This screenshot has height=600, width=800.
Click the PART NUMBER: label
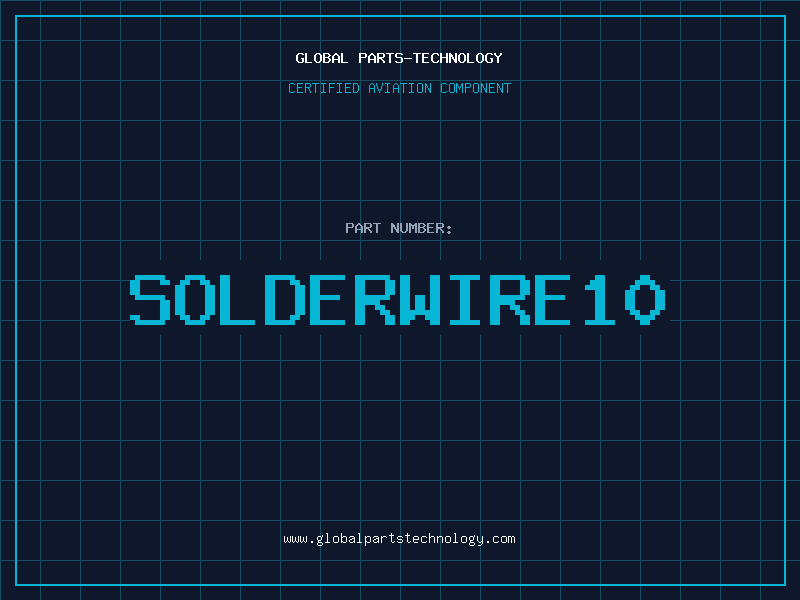399,228
